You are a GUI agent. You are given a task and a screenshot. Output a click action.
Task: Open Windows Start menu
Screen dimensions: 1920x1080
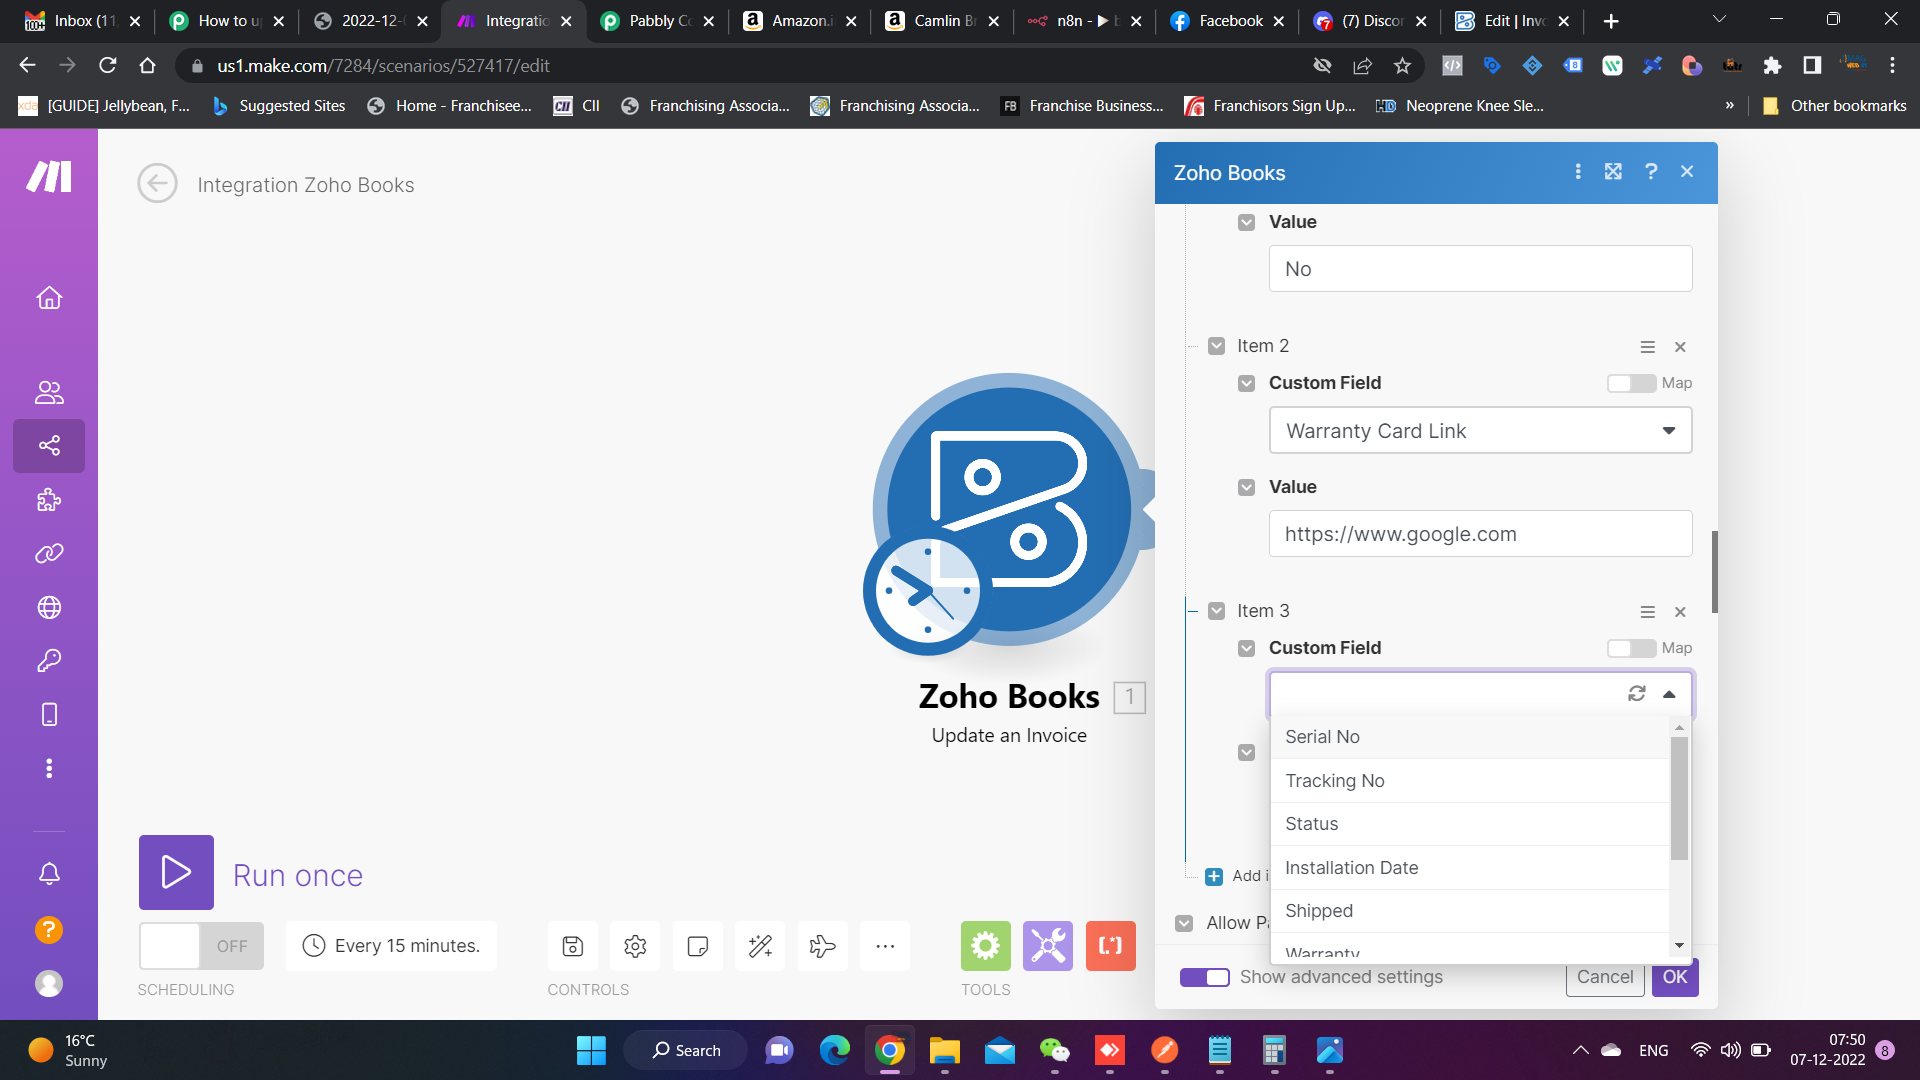pyautogui.click(x=591, y=1050)
